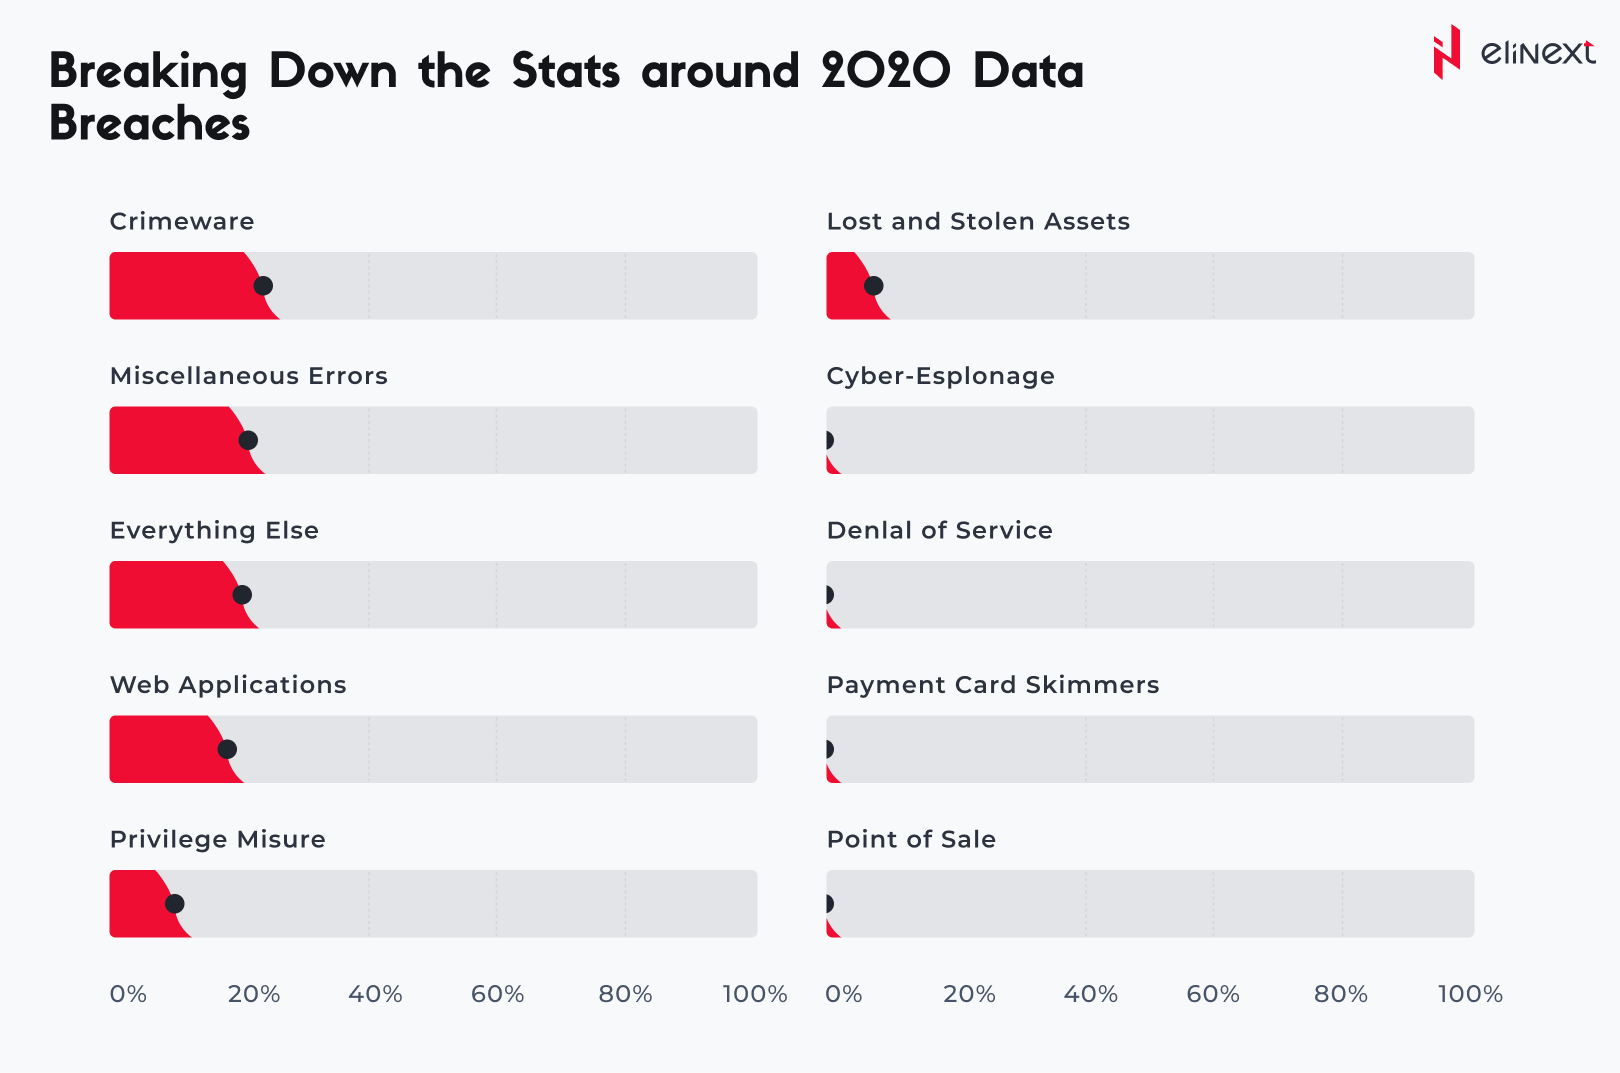Click the Web Applications dot marker

(x=227, y=749)
